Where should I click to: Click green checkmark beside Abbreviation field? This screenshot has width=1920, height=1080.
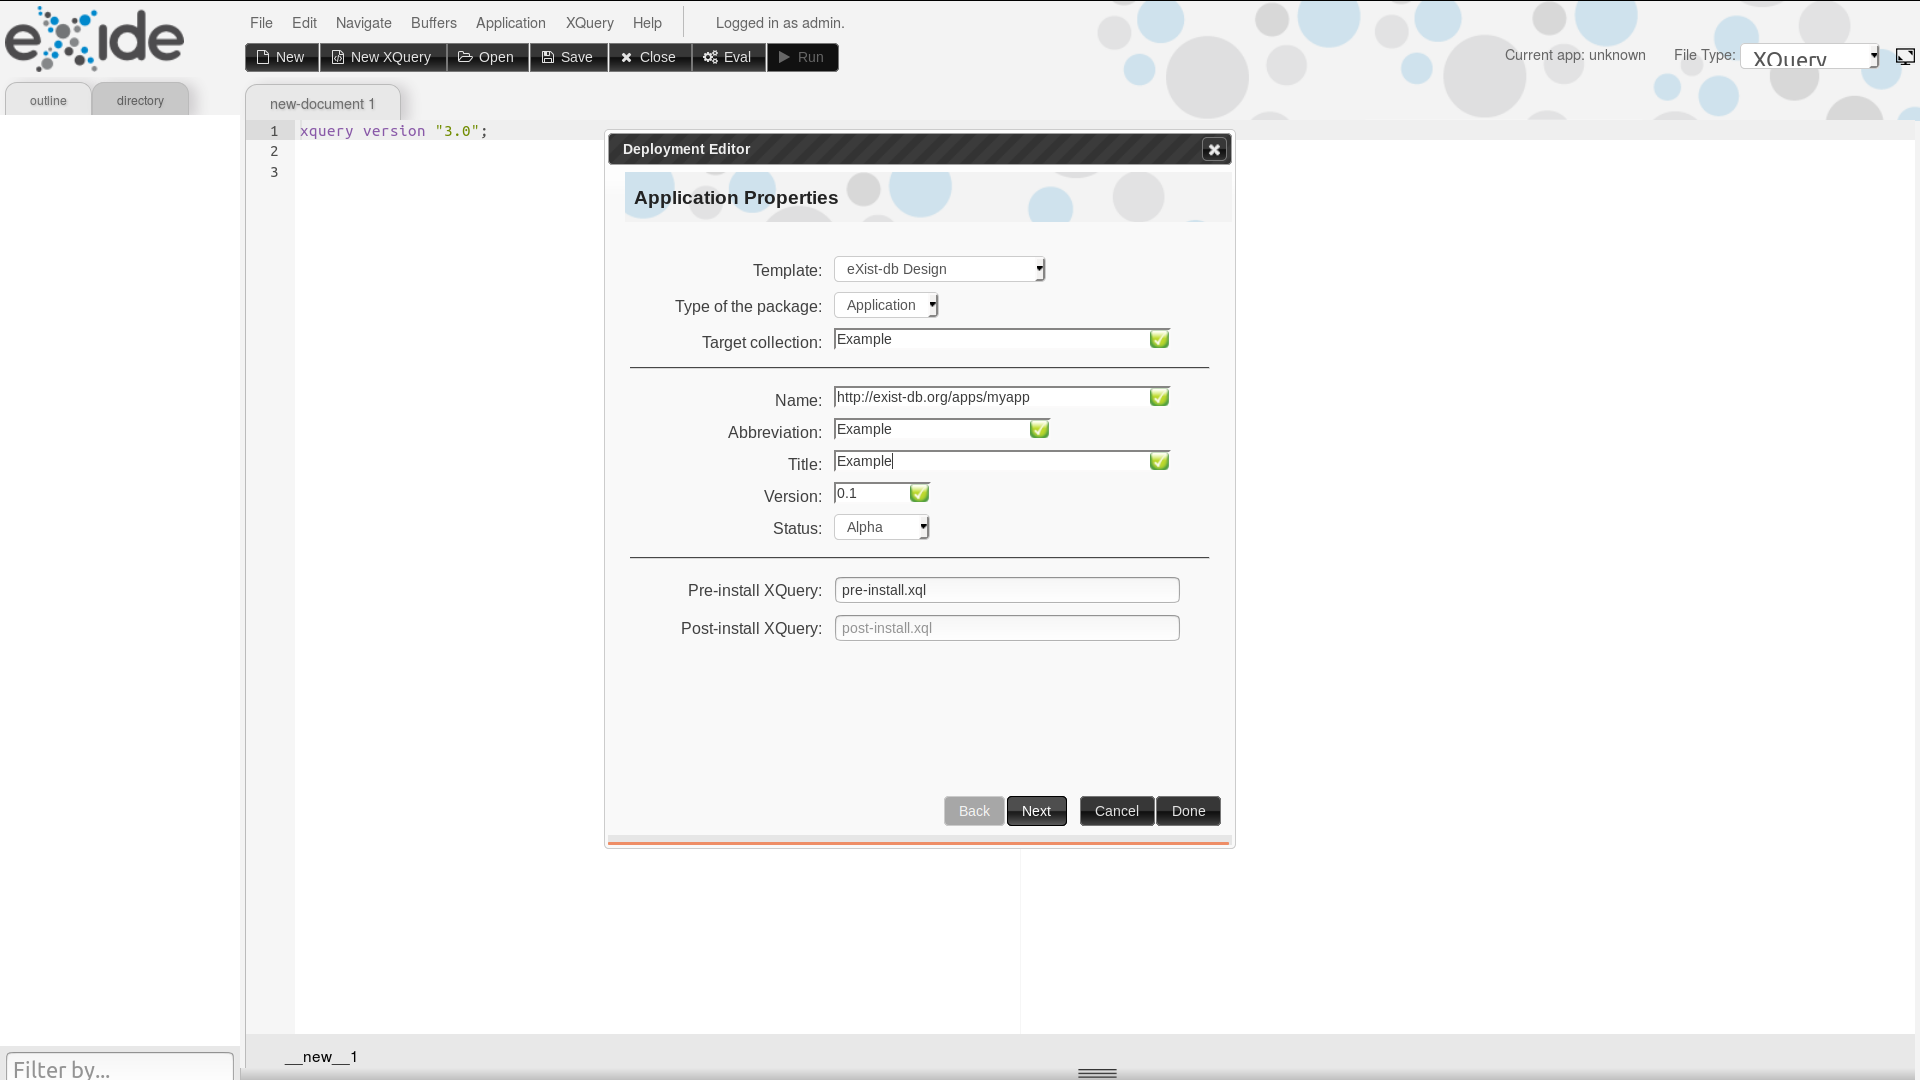tap(1039, 430)
